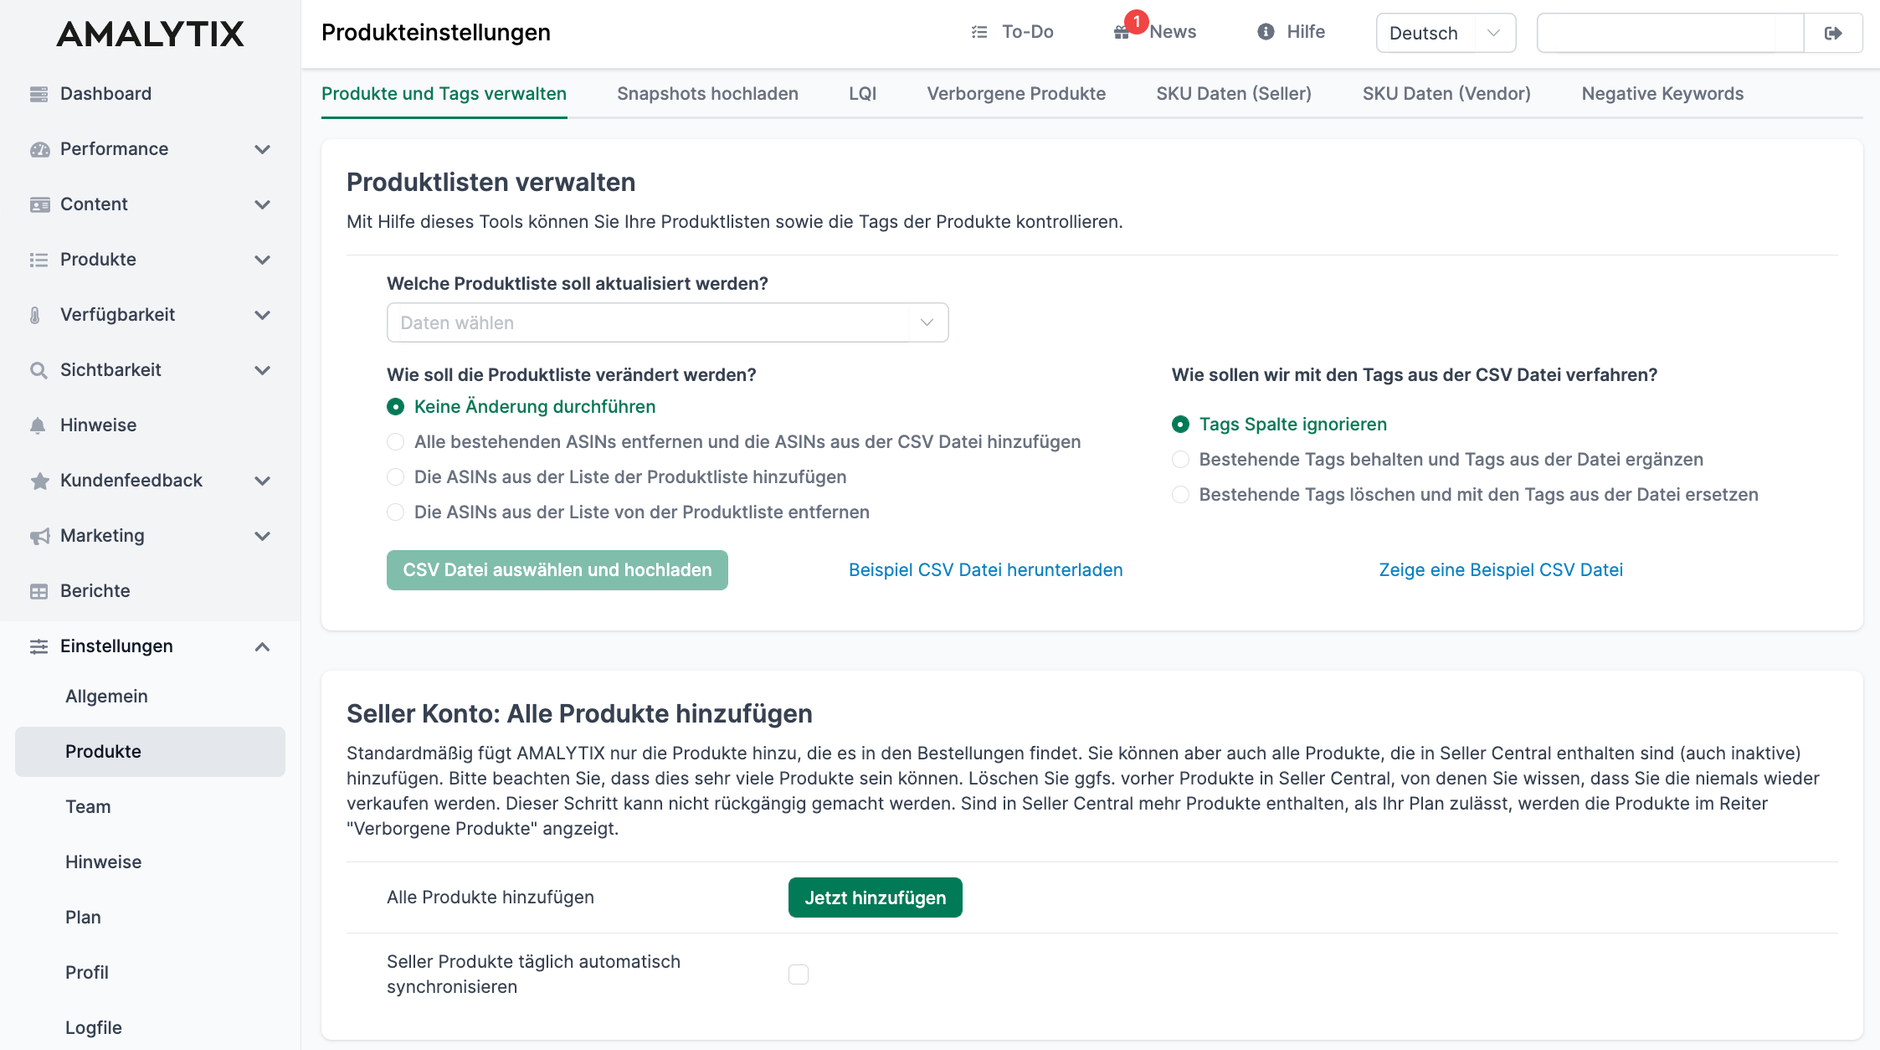Click the Kundenfeedback star icon
The height and width of the screenshot is (1050, 1880).
pos(39,481)
